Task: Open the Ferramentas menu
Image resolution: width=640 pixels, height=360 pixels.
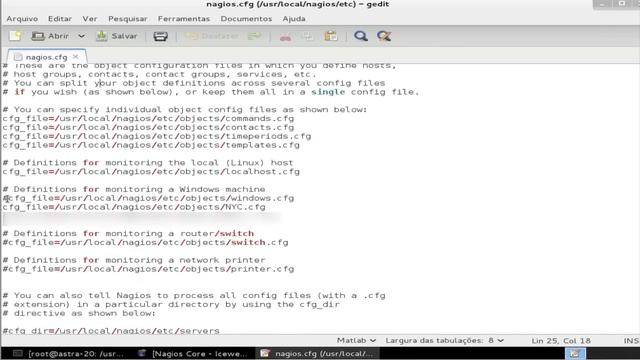Action: (184, 19)
